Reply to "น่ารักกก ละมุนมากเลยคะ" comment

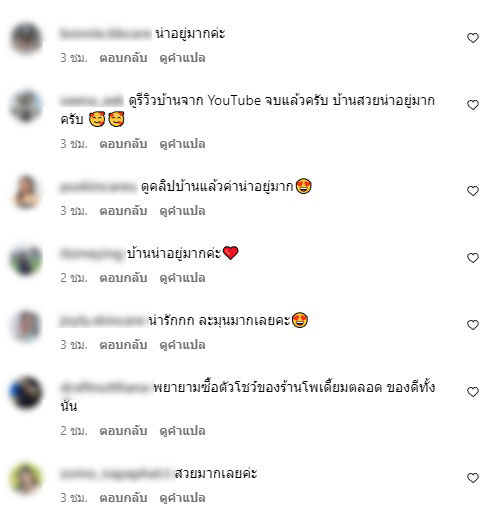pyautogui.click(x=123, y=345)
